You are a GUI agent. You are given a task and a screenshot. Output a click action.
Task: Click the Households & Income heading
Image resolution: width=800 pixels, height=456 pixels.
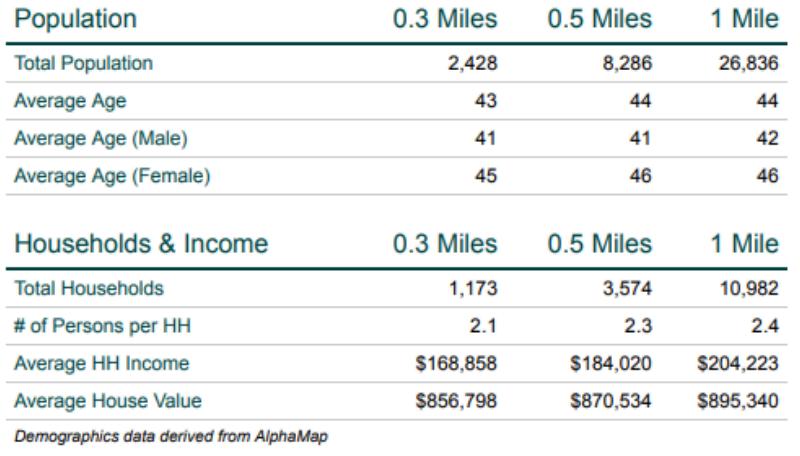pyautogui.click(x=141, y=243)
